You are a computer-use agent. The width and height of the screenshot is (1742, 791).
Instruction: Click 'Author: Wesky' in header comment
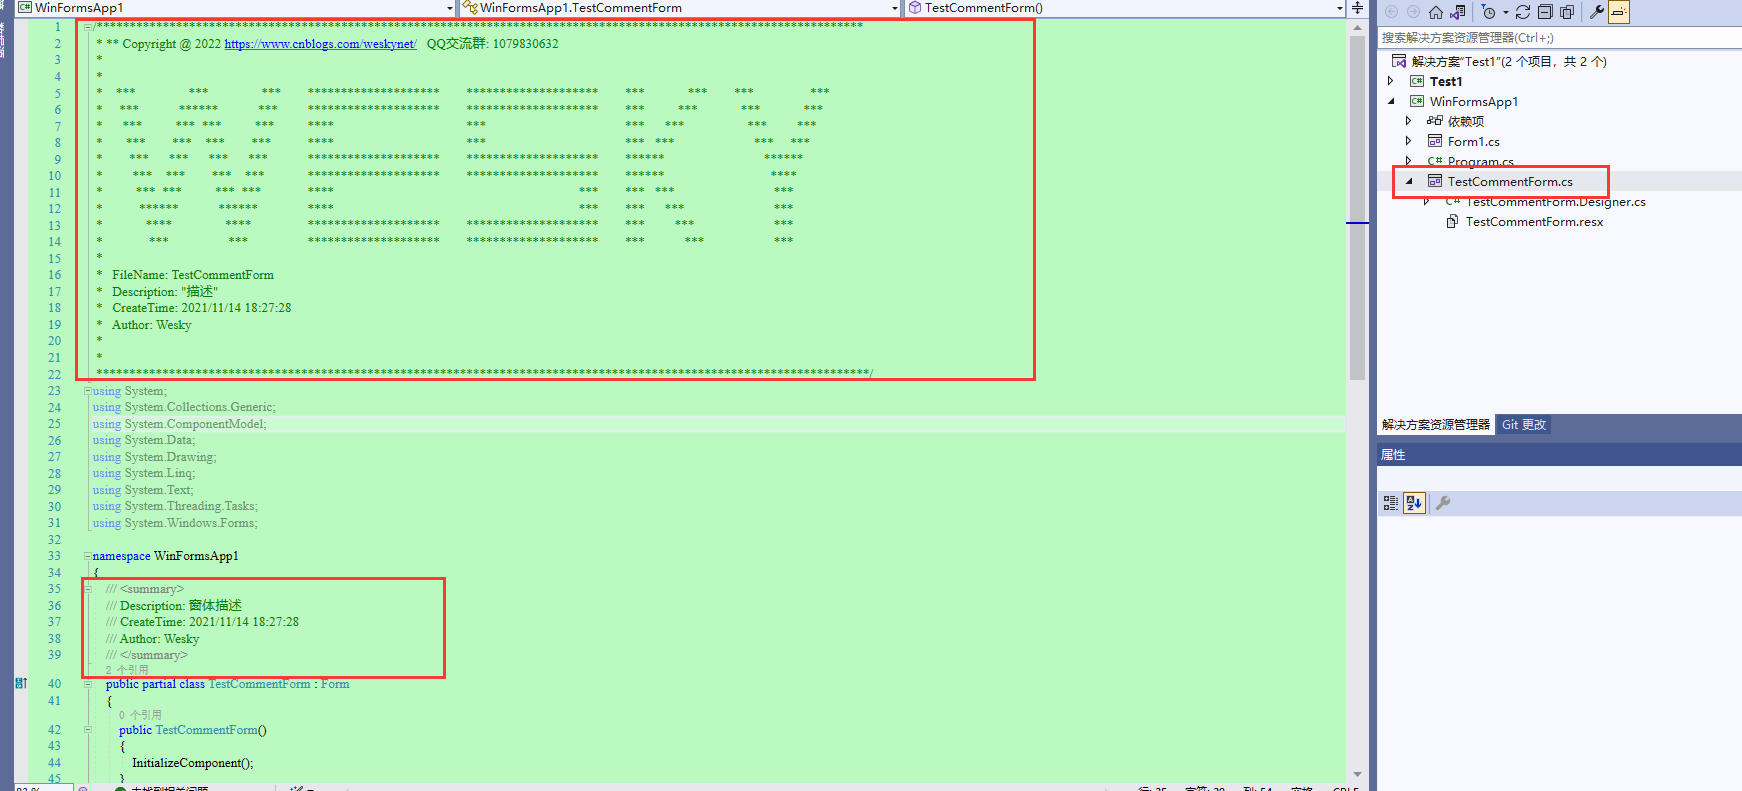tap(152, 325)
